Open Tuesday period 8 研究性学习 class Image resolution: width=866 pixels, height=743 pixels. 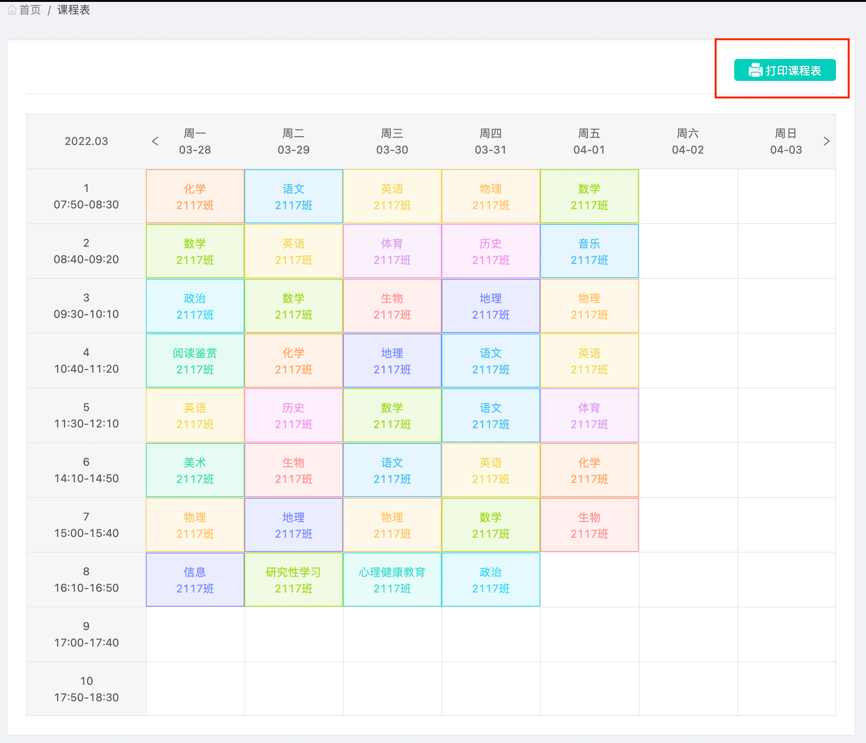click(293, 580)
